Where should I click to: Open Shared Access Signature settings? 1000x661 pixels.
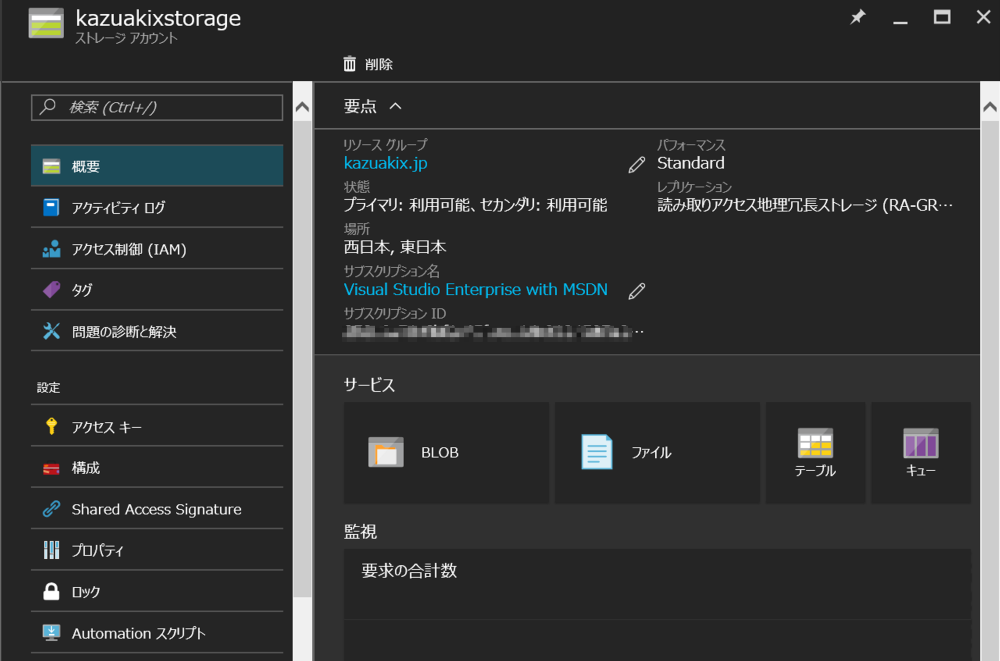point(157,509)
